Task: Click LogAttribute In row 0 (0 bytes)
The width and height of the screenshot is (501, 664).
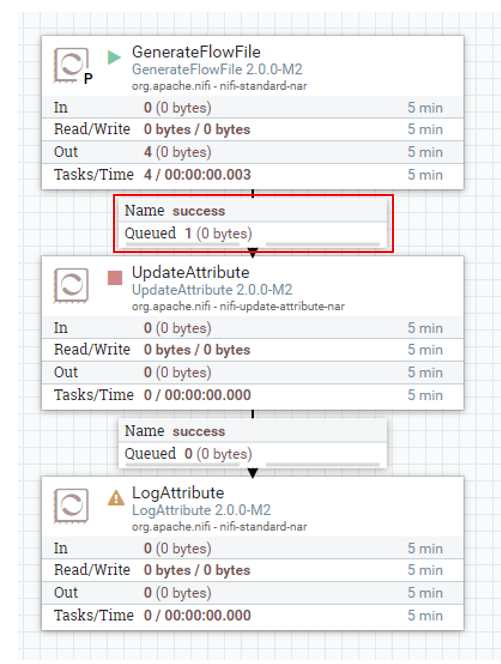Action: click(x=253, y=548)
